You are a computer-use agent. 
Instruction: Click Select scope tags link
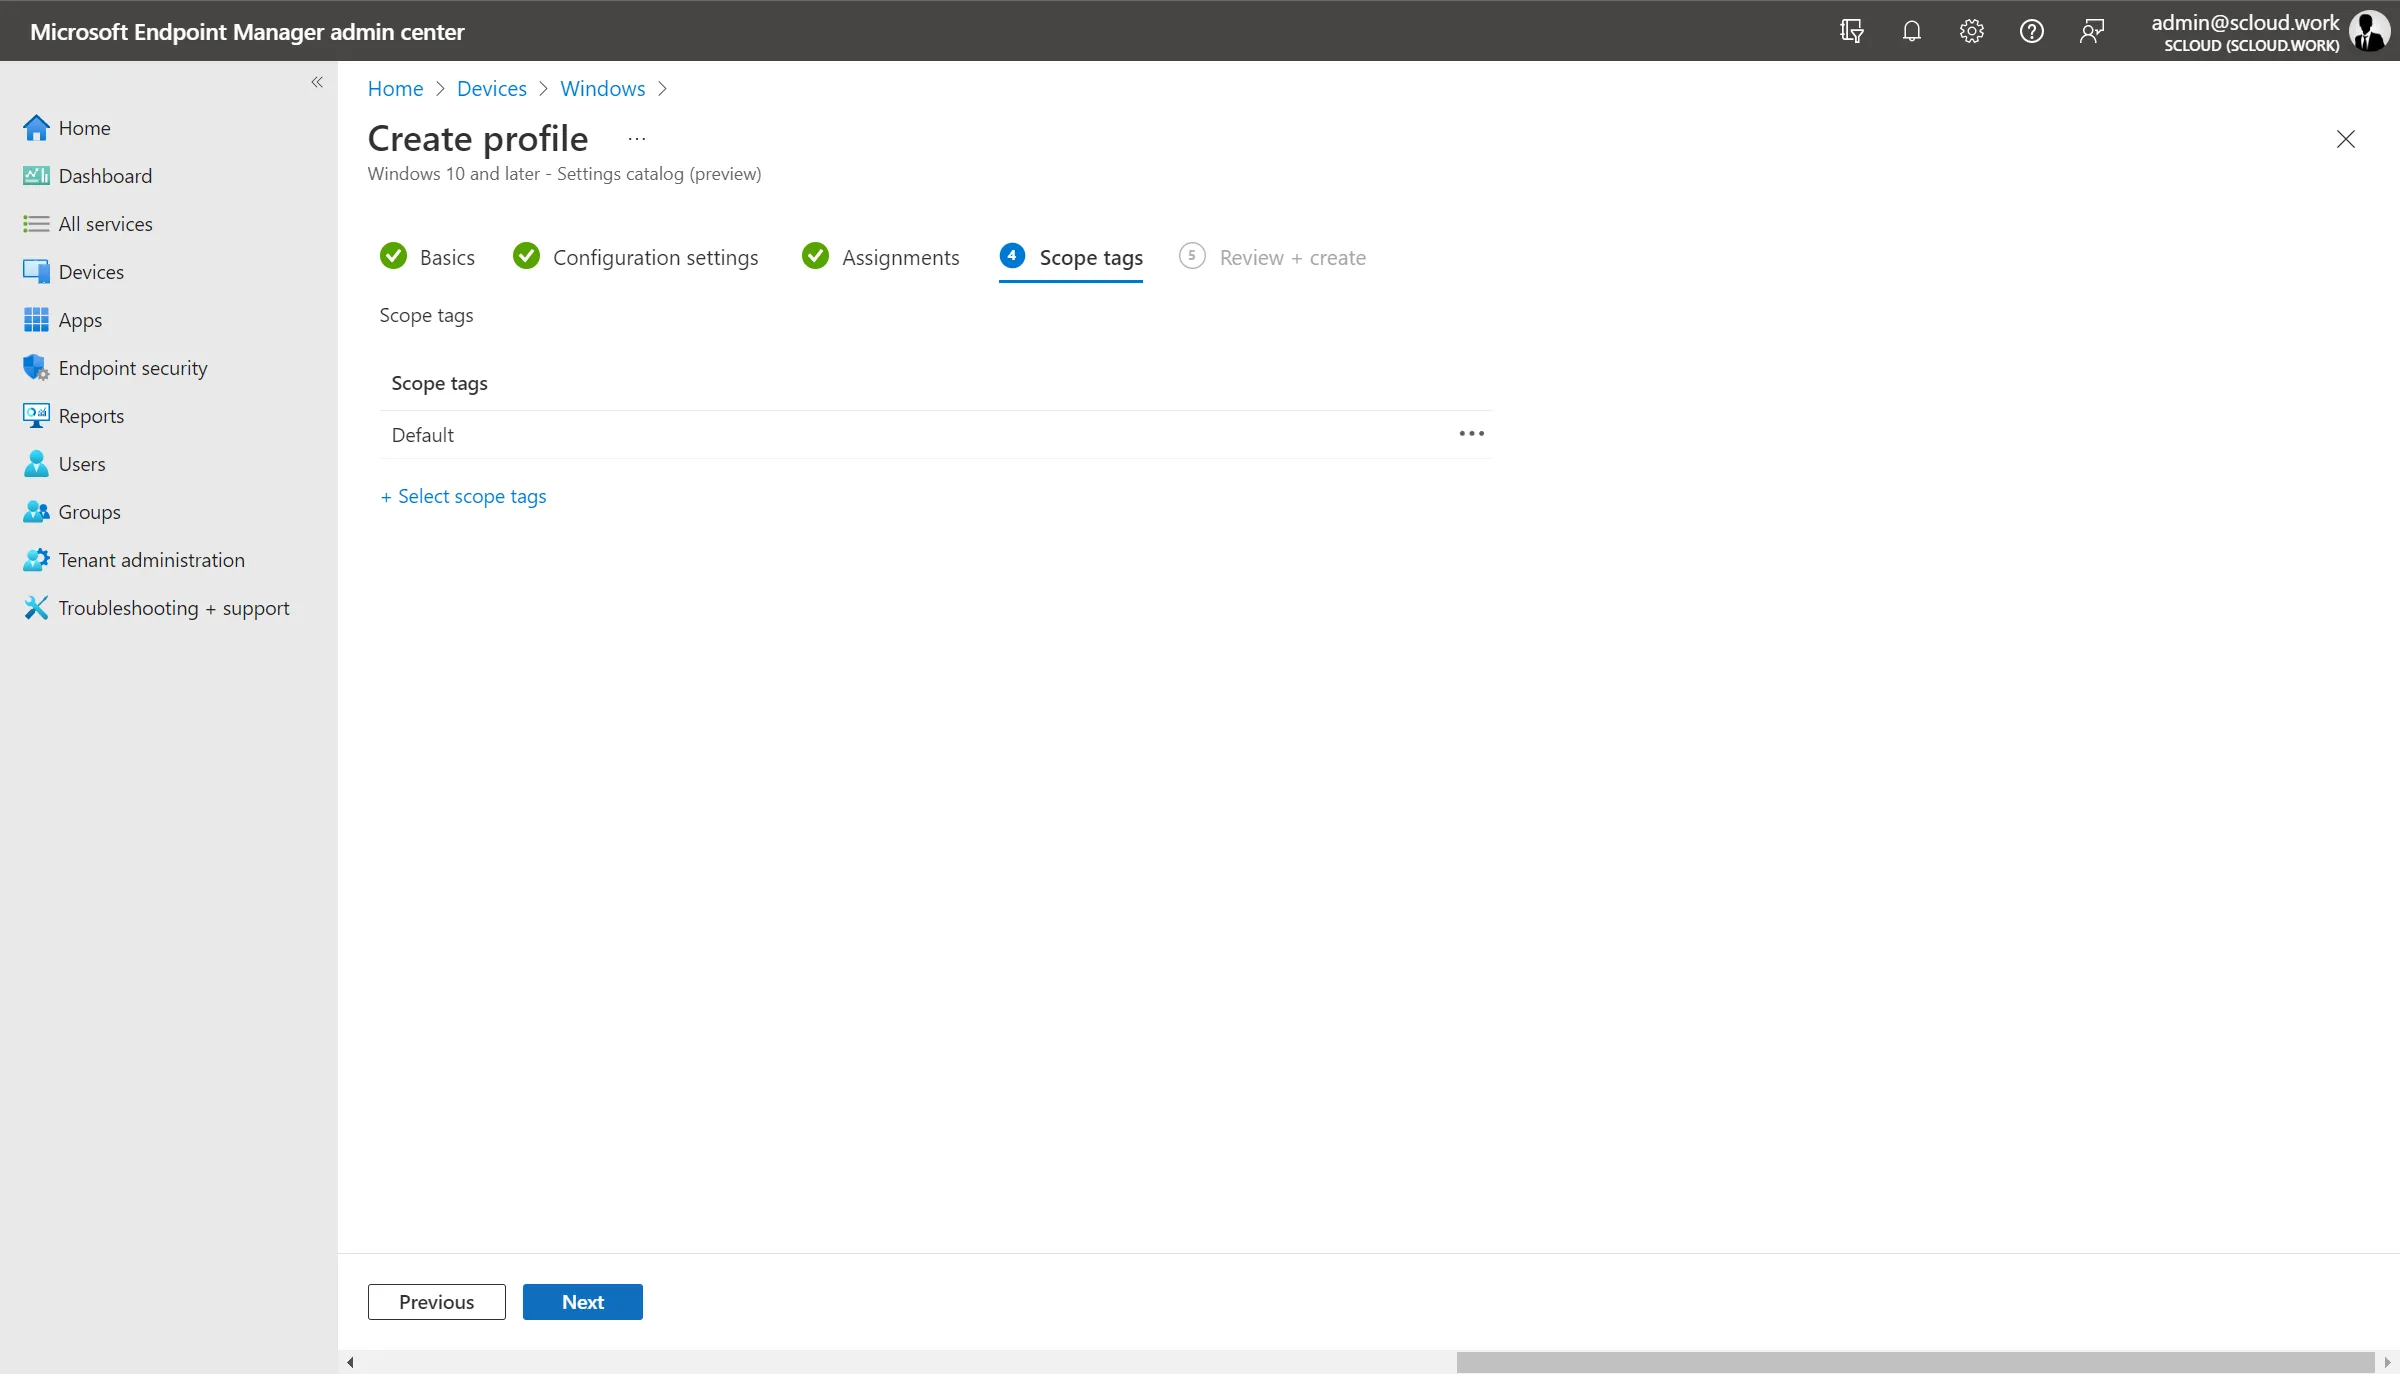pos(463,497)
